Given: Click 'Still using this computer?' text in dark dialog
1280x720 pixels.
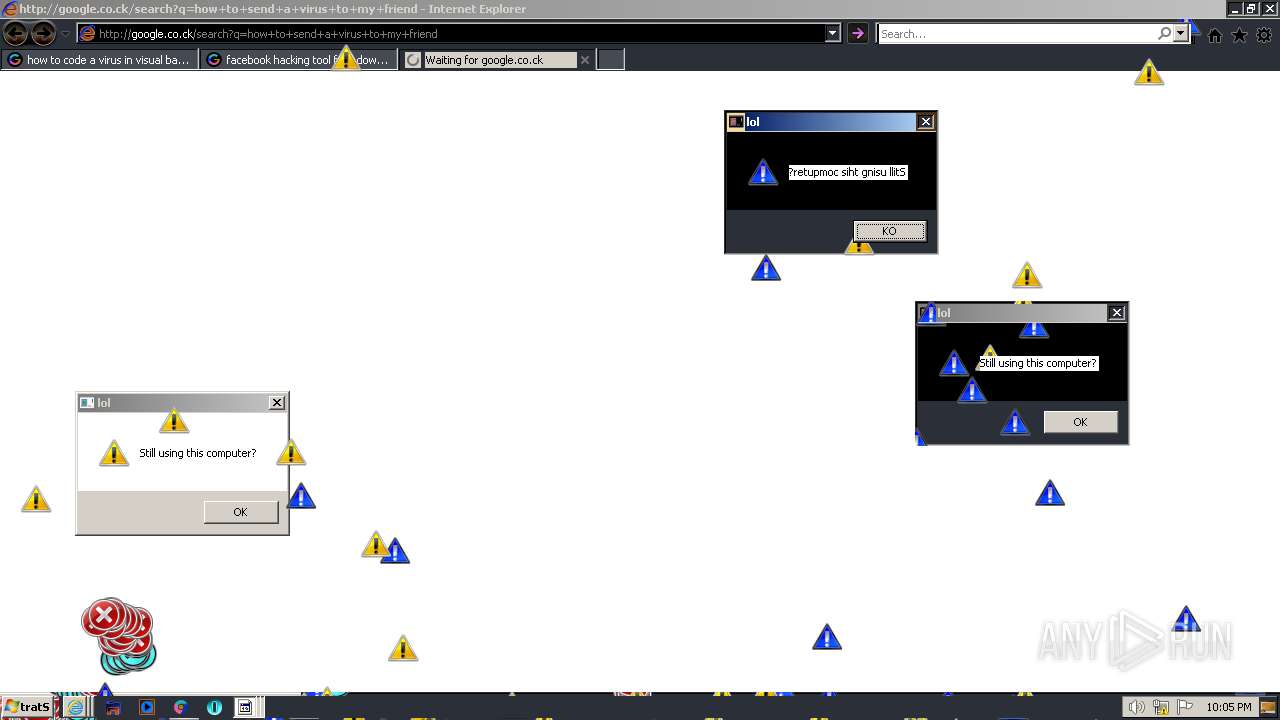Looking at the screenshot, I should coord(1038,364).
